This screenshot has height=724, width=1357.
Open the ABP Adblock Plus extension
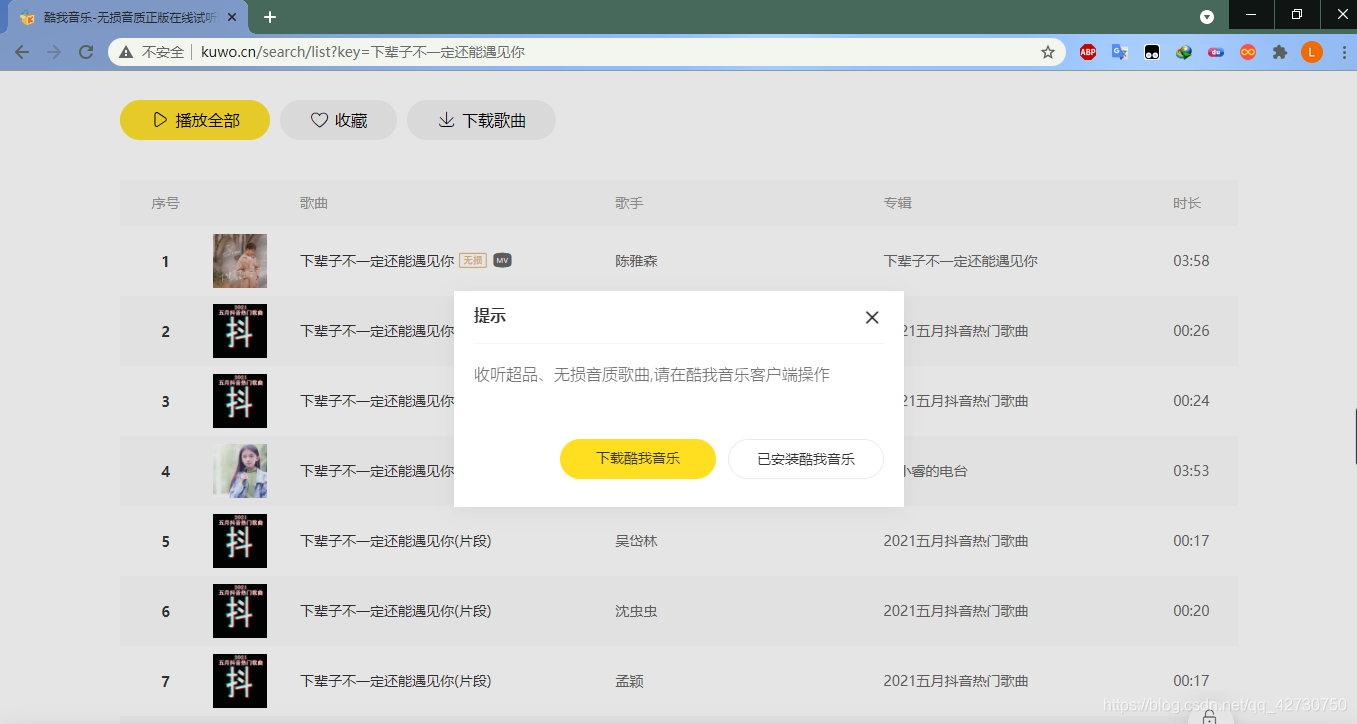[x=1088, y=52]
